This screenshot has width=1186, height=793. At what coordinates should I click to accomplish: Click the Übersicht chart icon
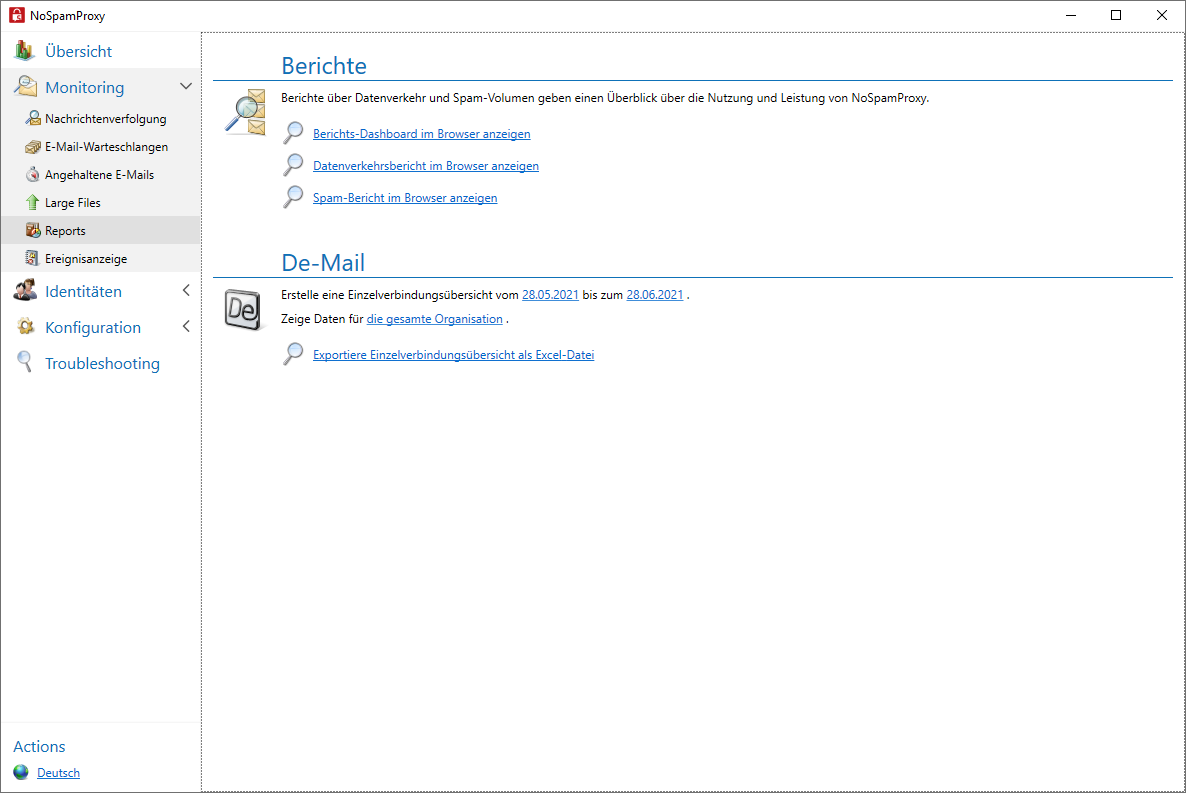click(24, 51)
